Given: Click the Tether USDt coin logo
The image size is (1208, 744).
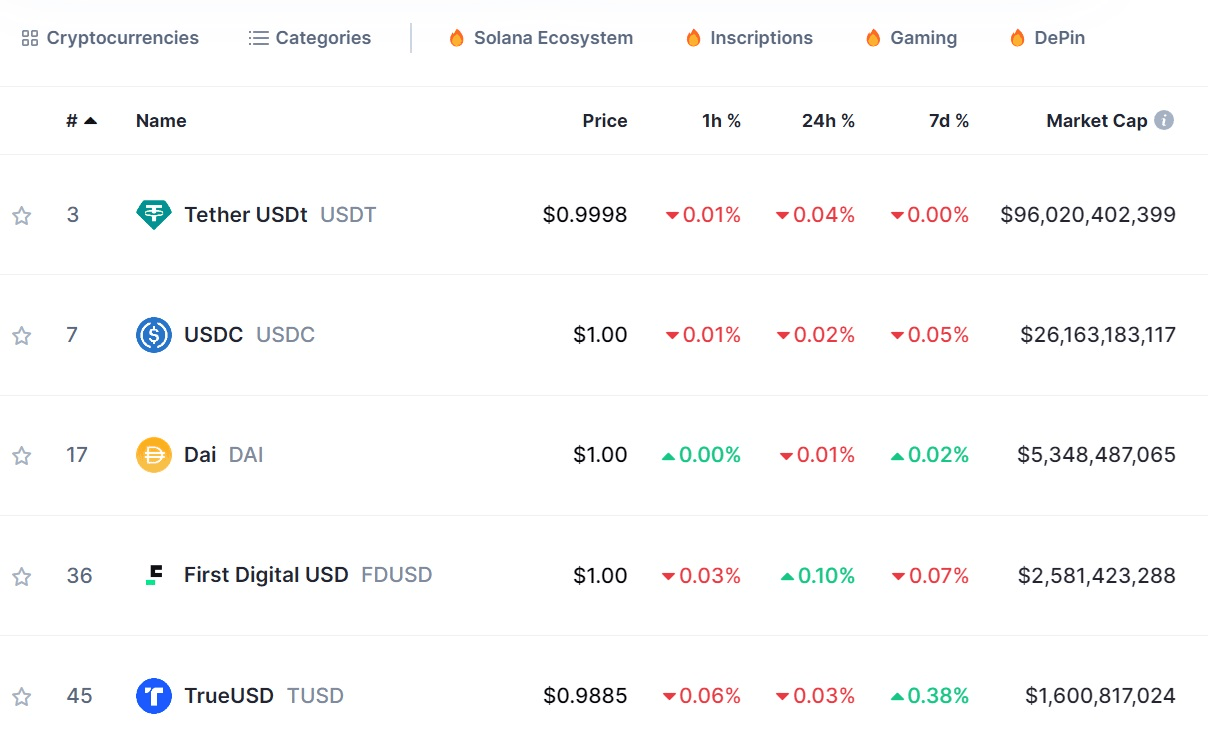Looking at the screenshot, I should click(x=153, y=214).
